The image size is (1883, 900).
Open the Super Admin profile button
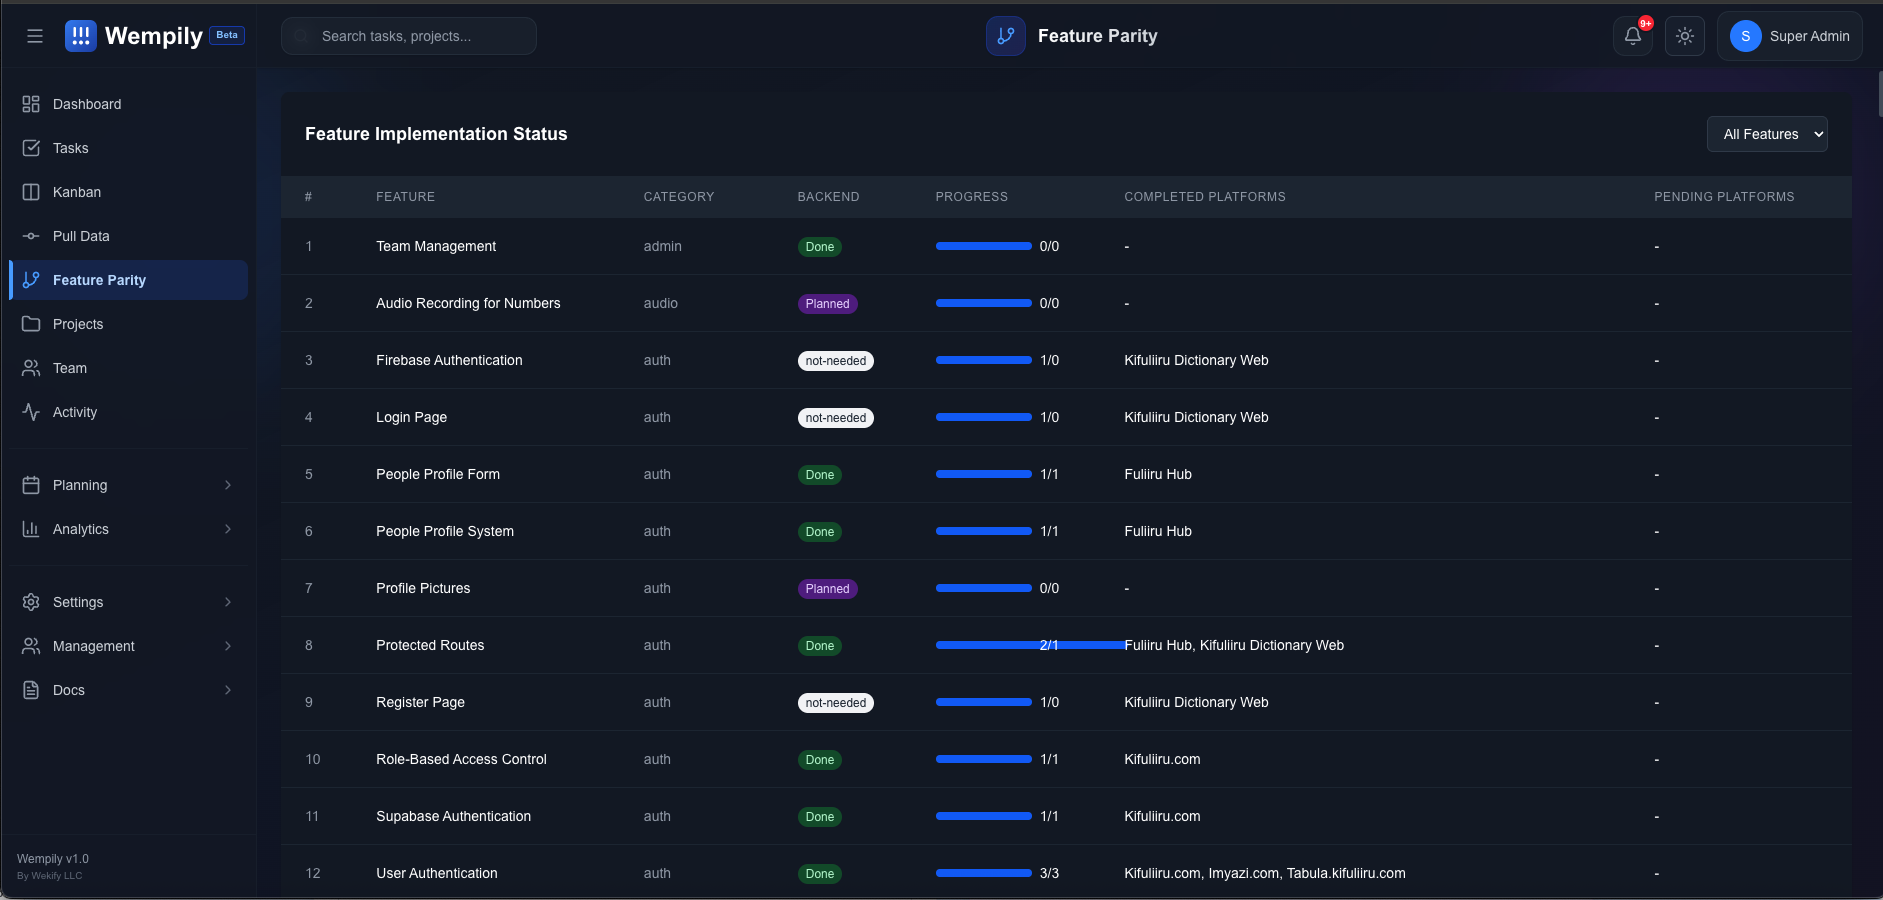tap(1790, 36)
